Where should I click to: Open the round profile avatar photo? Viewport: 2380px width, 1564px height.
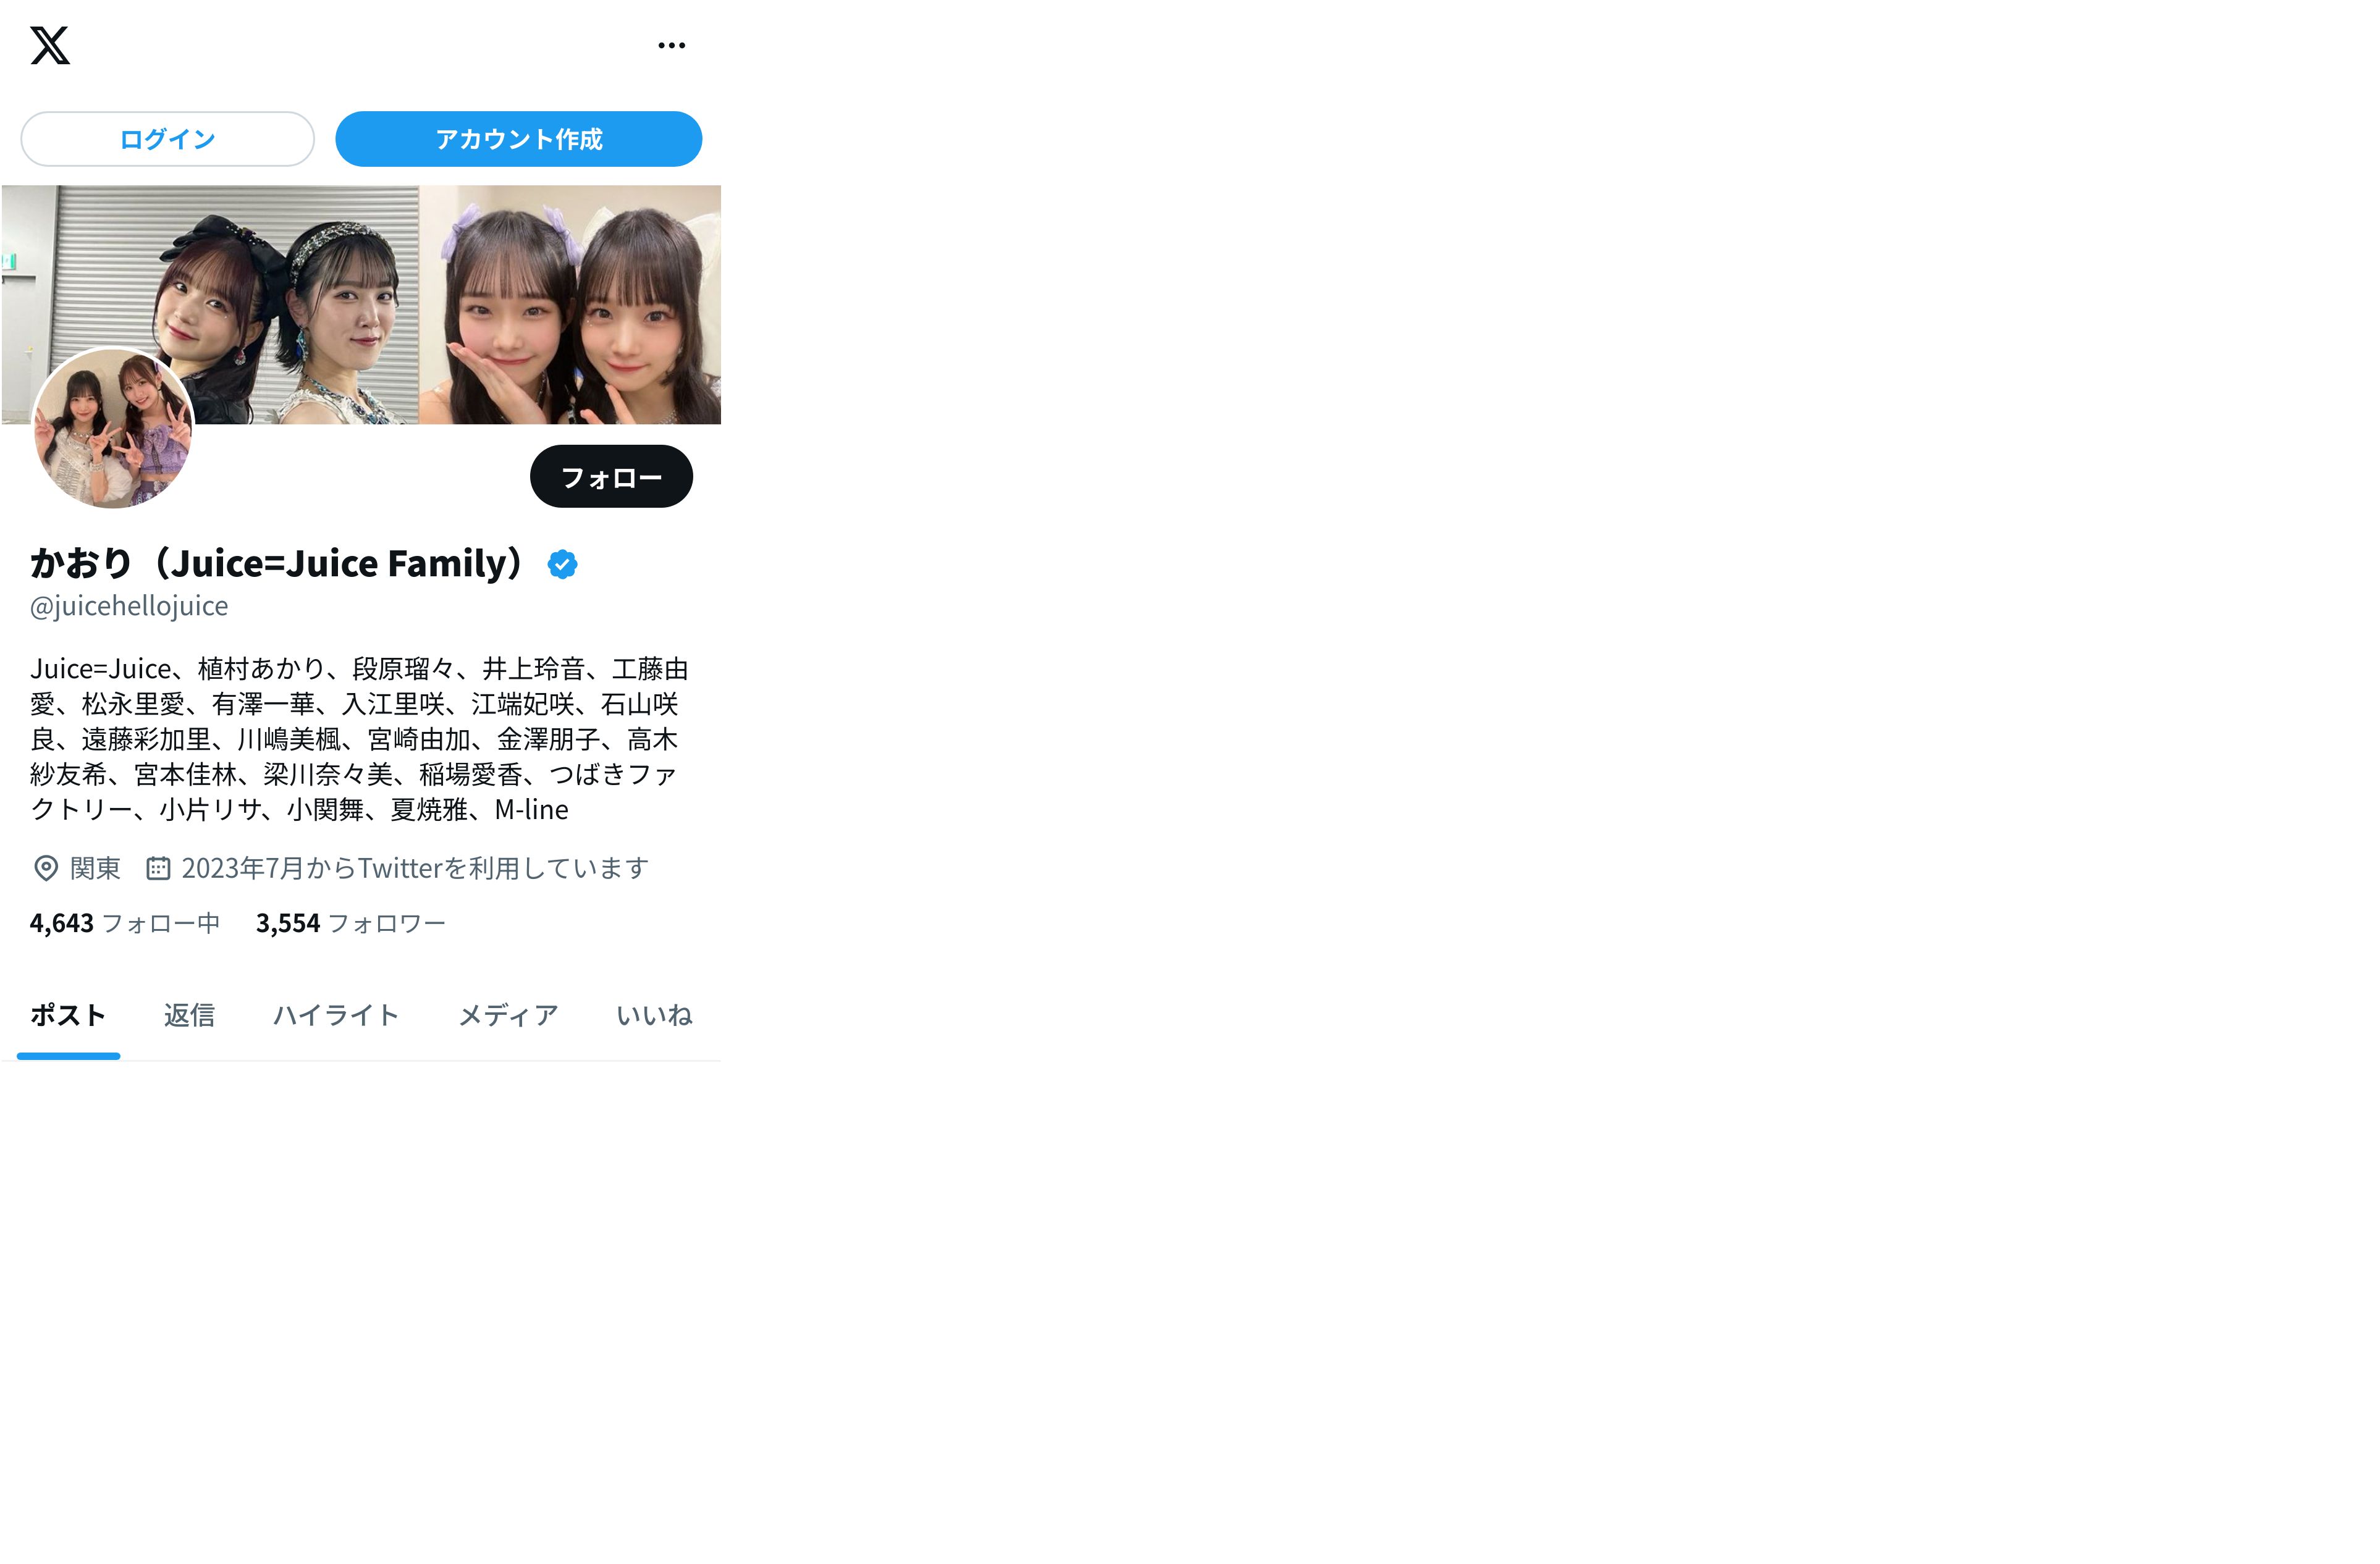click(x=113, y=428)
